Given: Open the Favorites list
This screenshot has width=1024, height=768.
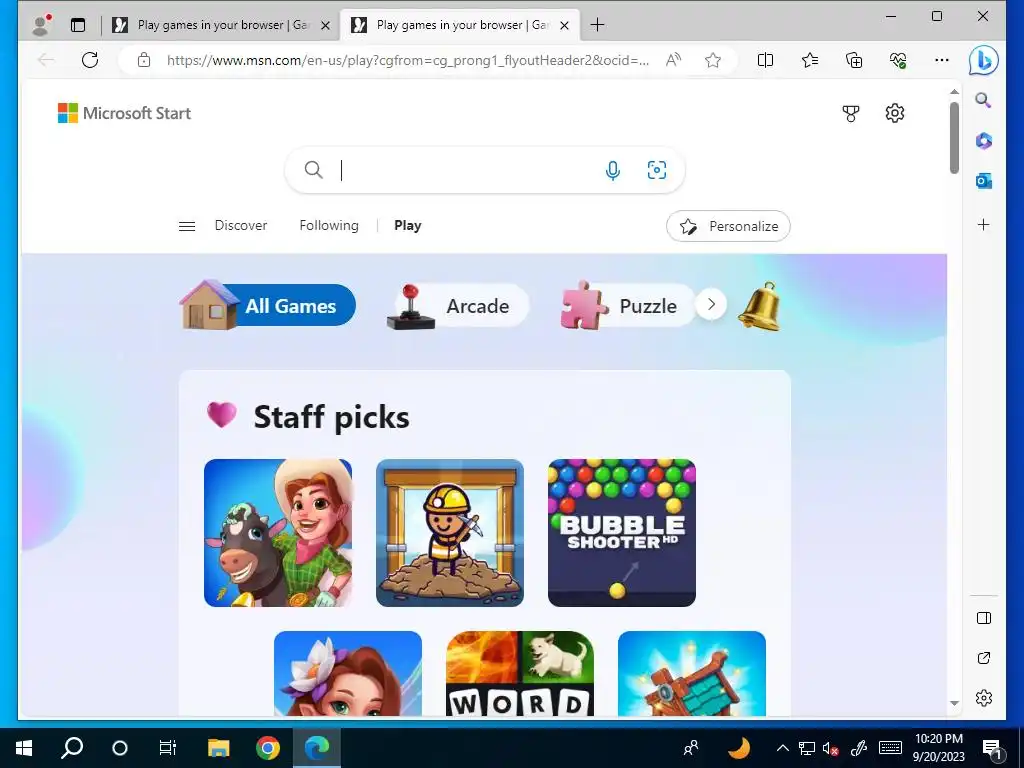Looking at the screenshot, I should pos(810,61).
